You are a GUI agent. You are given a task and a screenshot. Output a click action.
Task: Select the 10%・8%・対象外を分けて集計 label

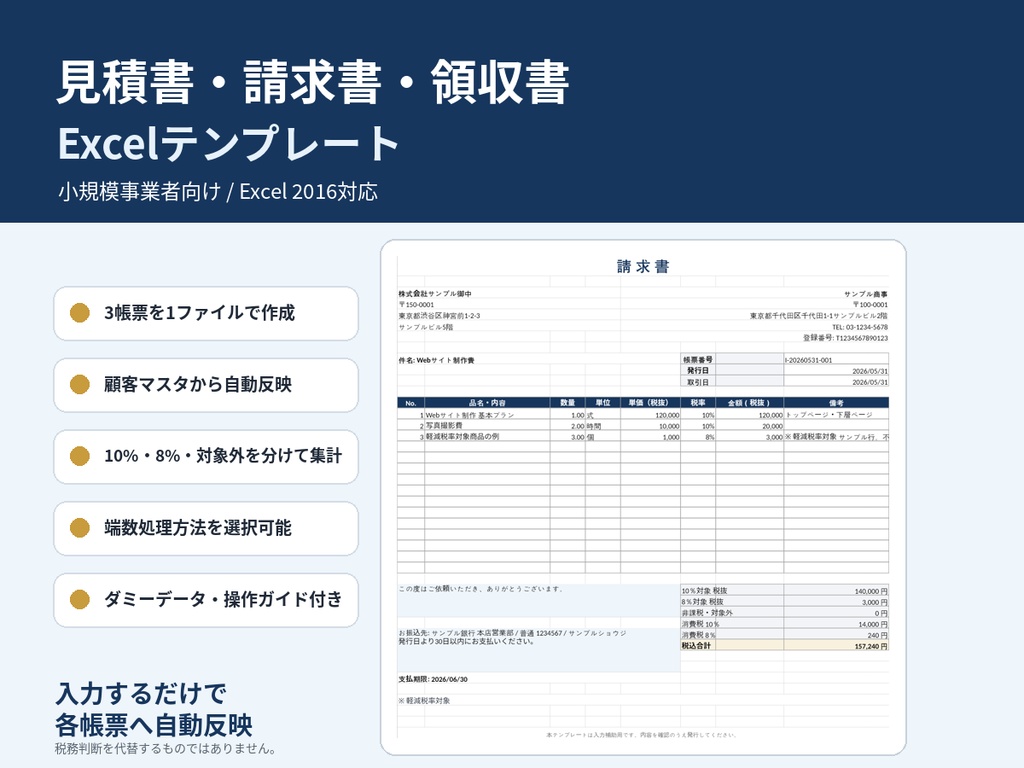[223, 456]
